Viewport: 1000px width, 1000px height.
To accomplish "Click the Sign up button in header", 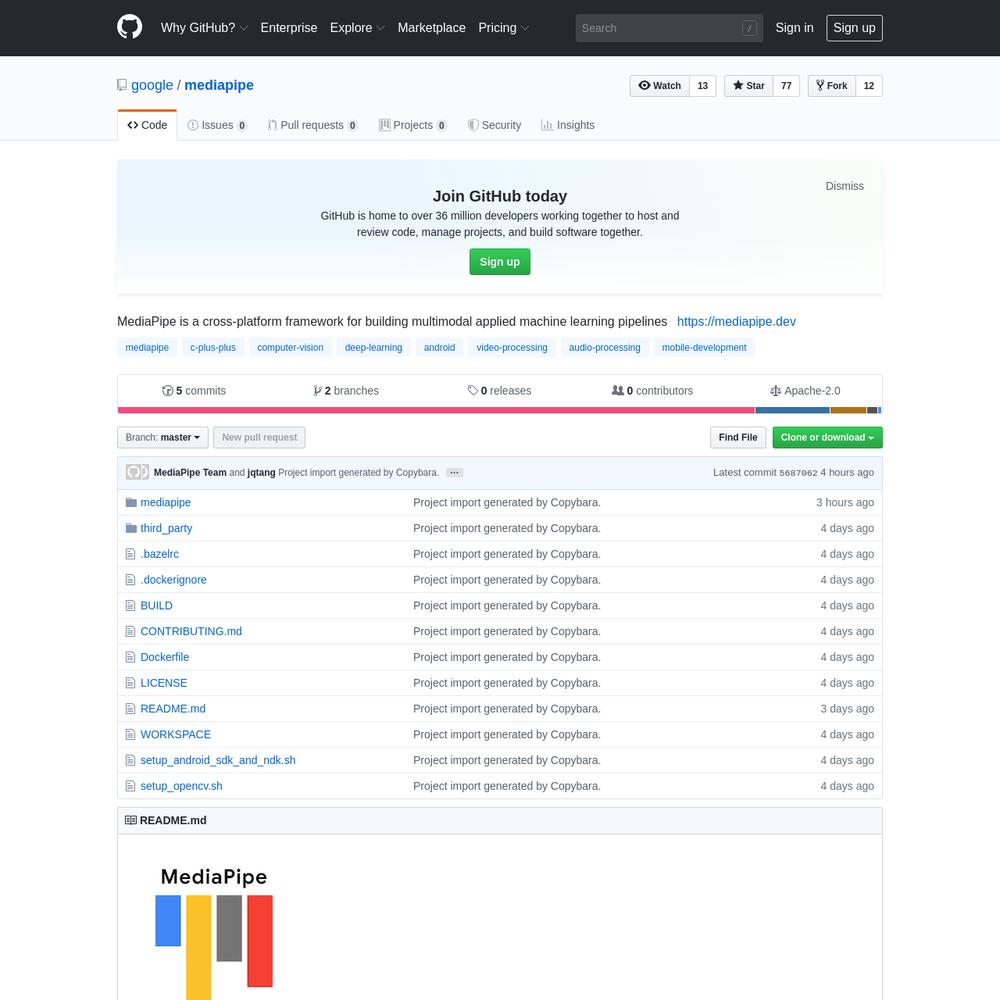I will 855,28.
